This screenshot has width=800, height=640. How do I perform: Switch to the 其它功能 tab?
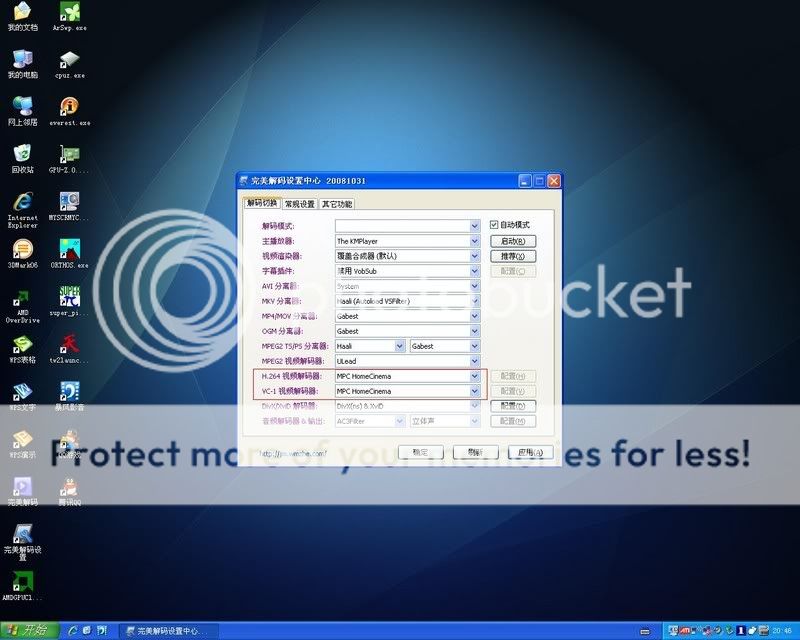(337, 204)
